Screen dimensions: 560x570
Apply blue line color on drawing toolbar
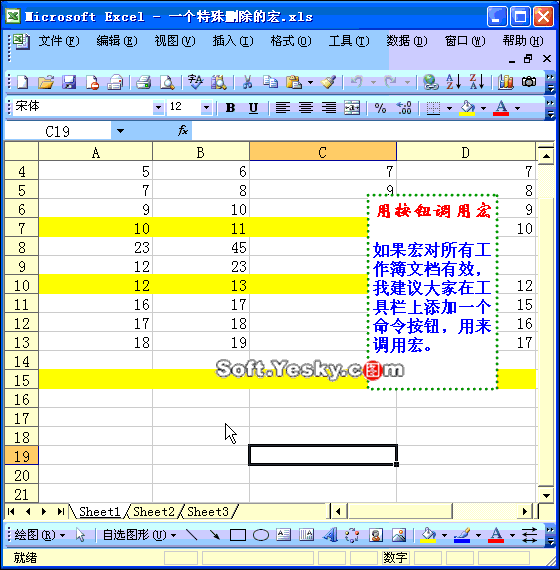click(x=462, y=535)
